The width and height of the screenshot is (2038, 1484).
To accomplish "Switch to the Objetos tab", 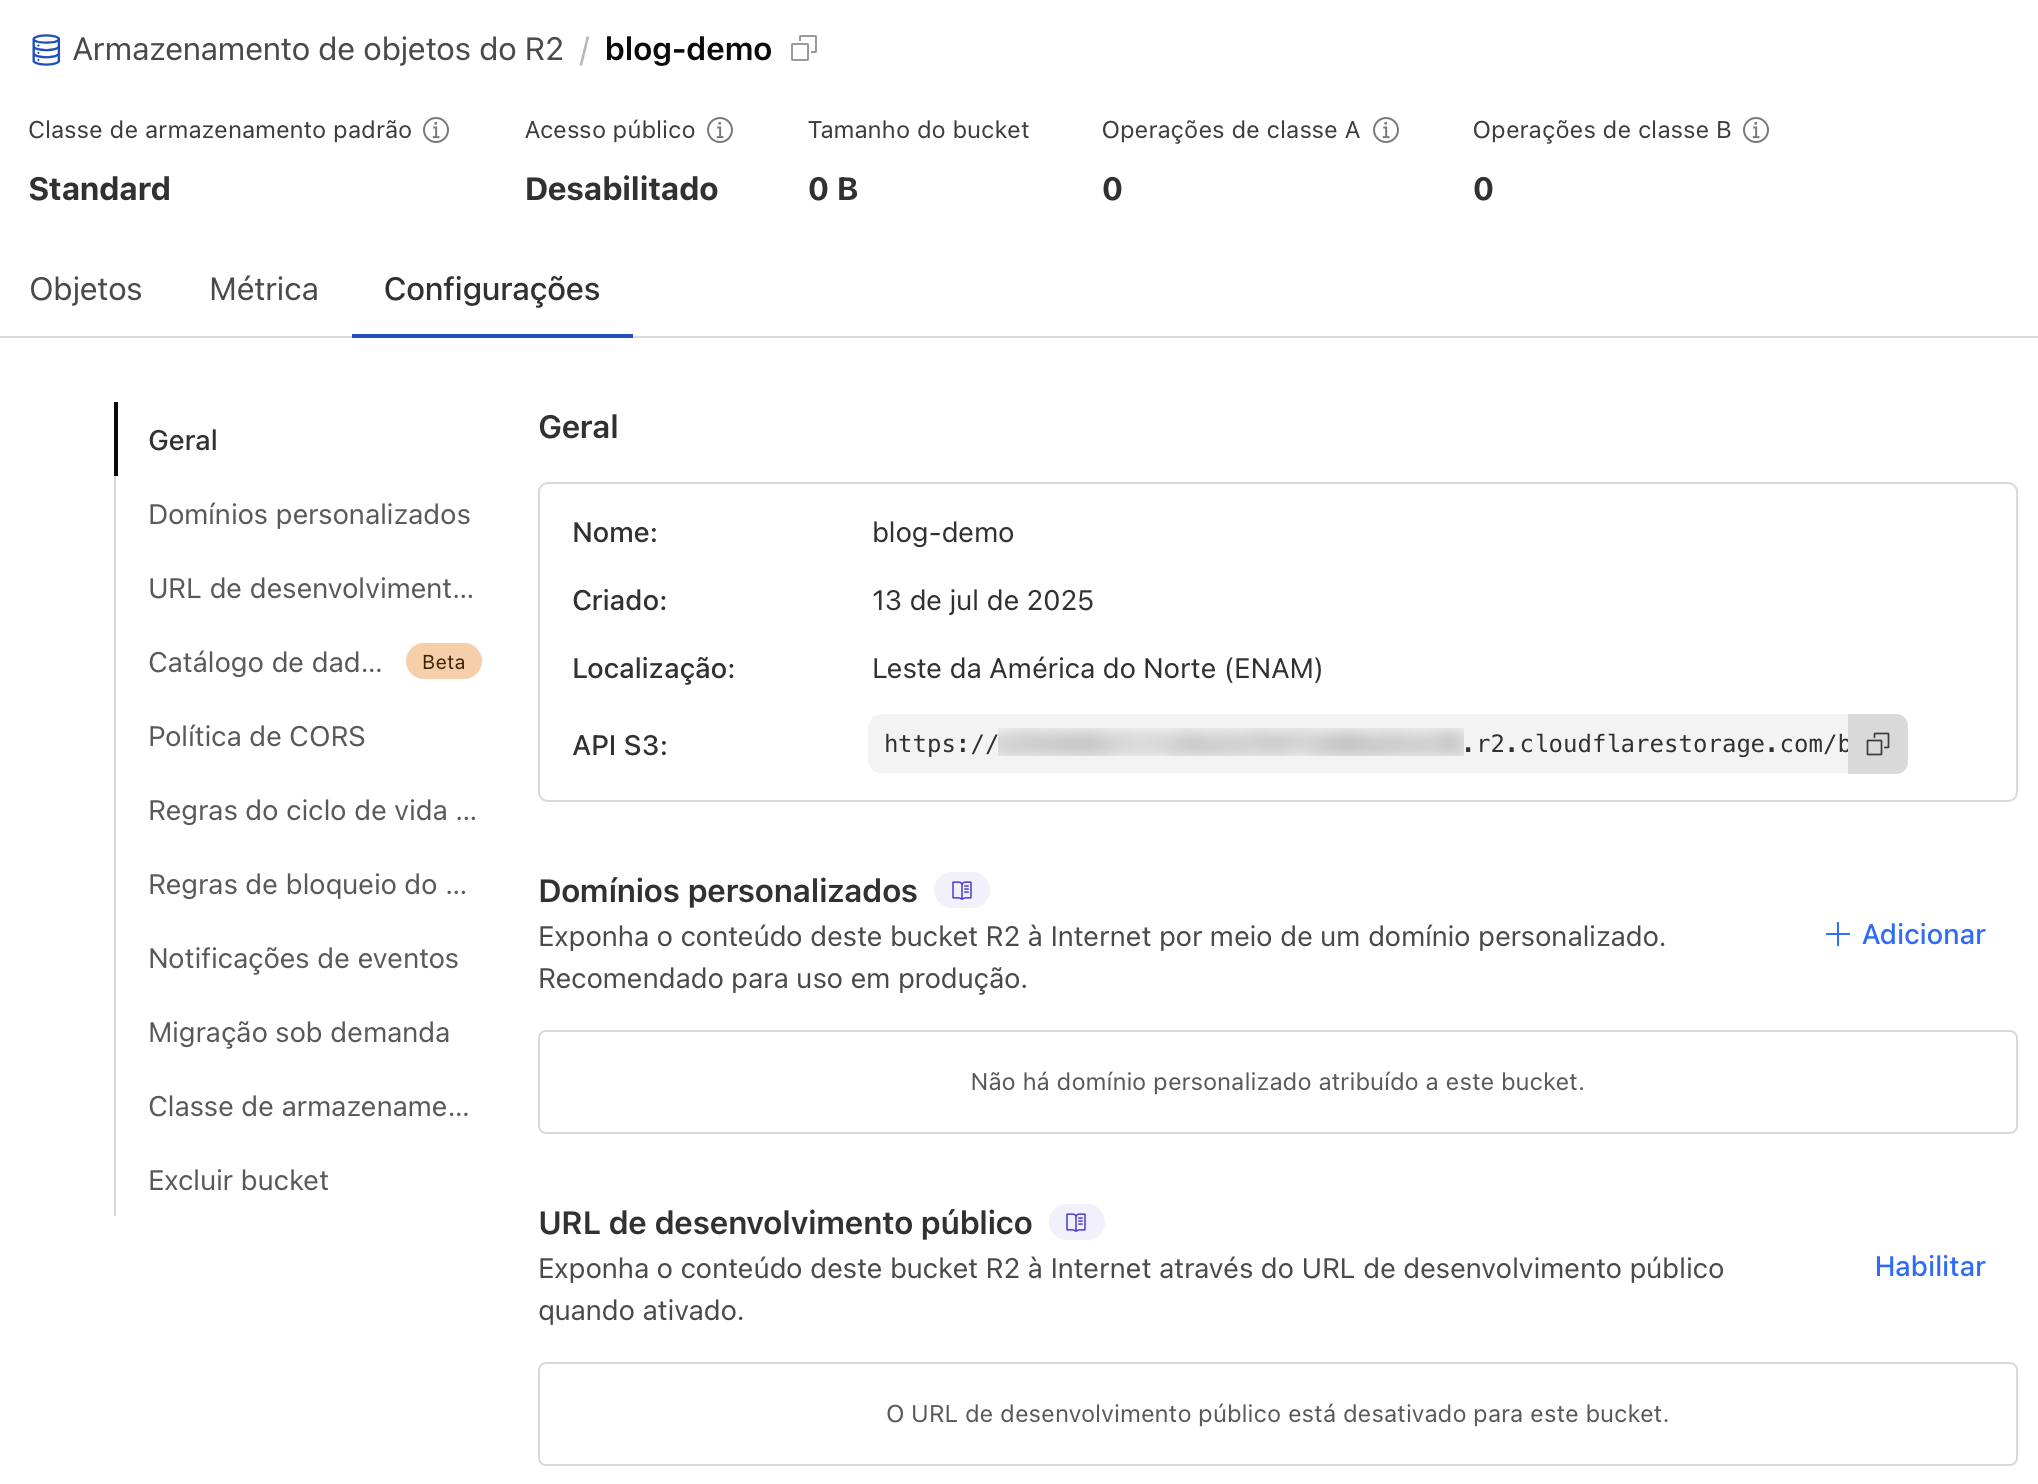I will [86, 289].
